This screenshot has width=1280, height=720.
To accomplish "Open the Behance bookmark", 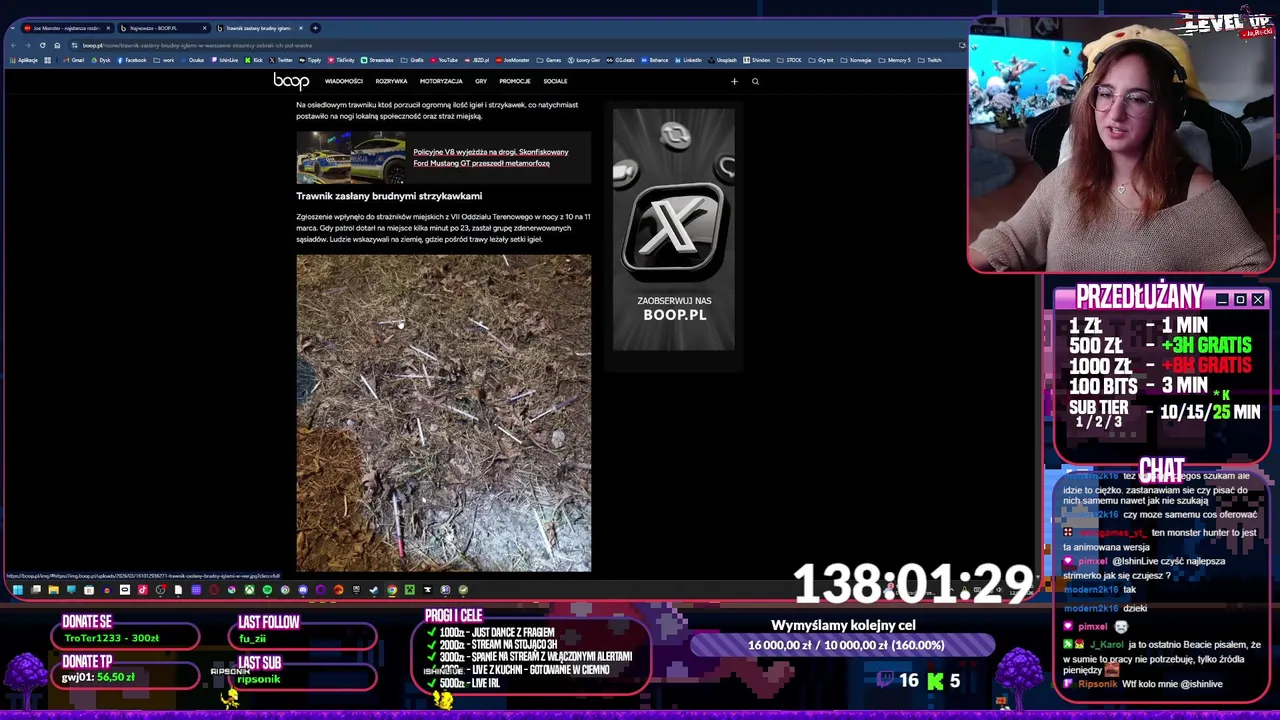I will [x=654, y=60].
